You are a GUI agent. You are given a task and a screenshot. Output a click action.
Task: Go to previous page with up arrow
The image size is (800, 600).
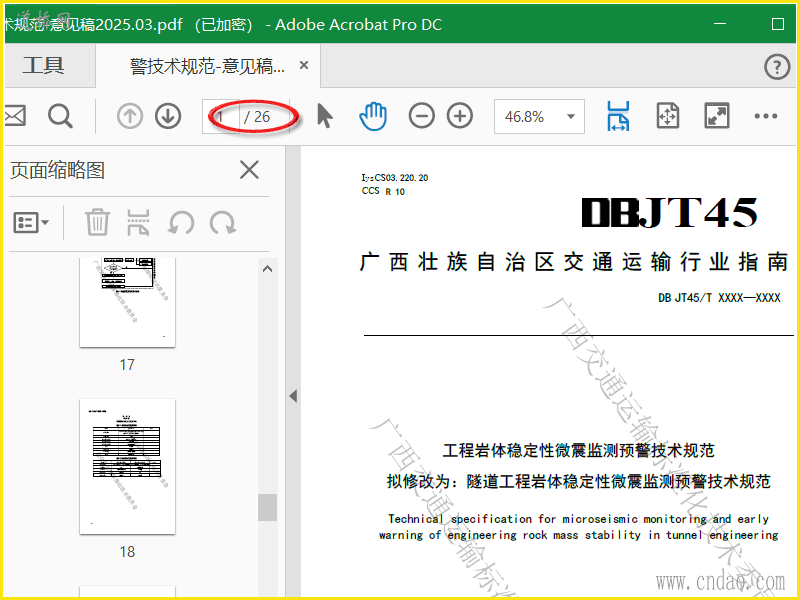(130, 116)
